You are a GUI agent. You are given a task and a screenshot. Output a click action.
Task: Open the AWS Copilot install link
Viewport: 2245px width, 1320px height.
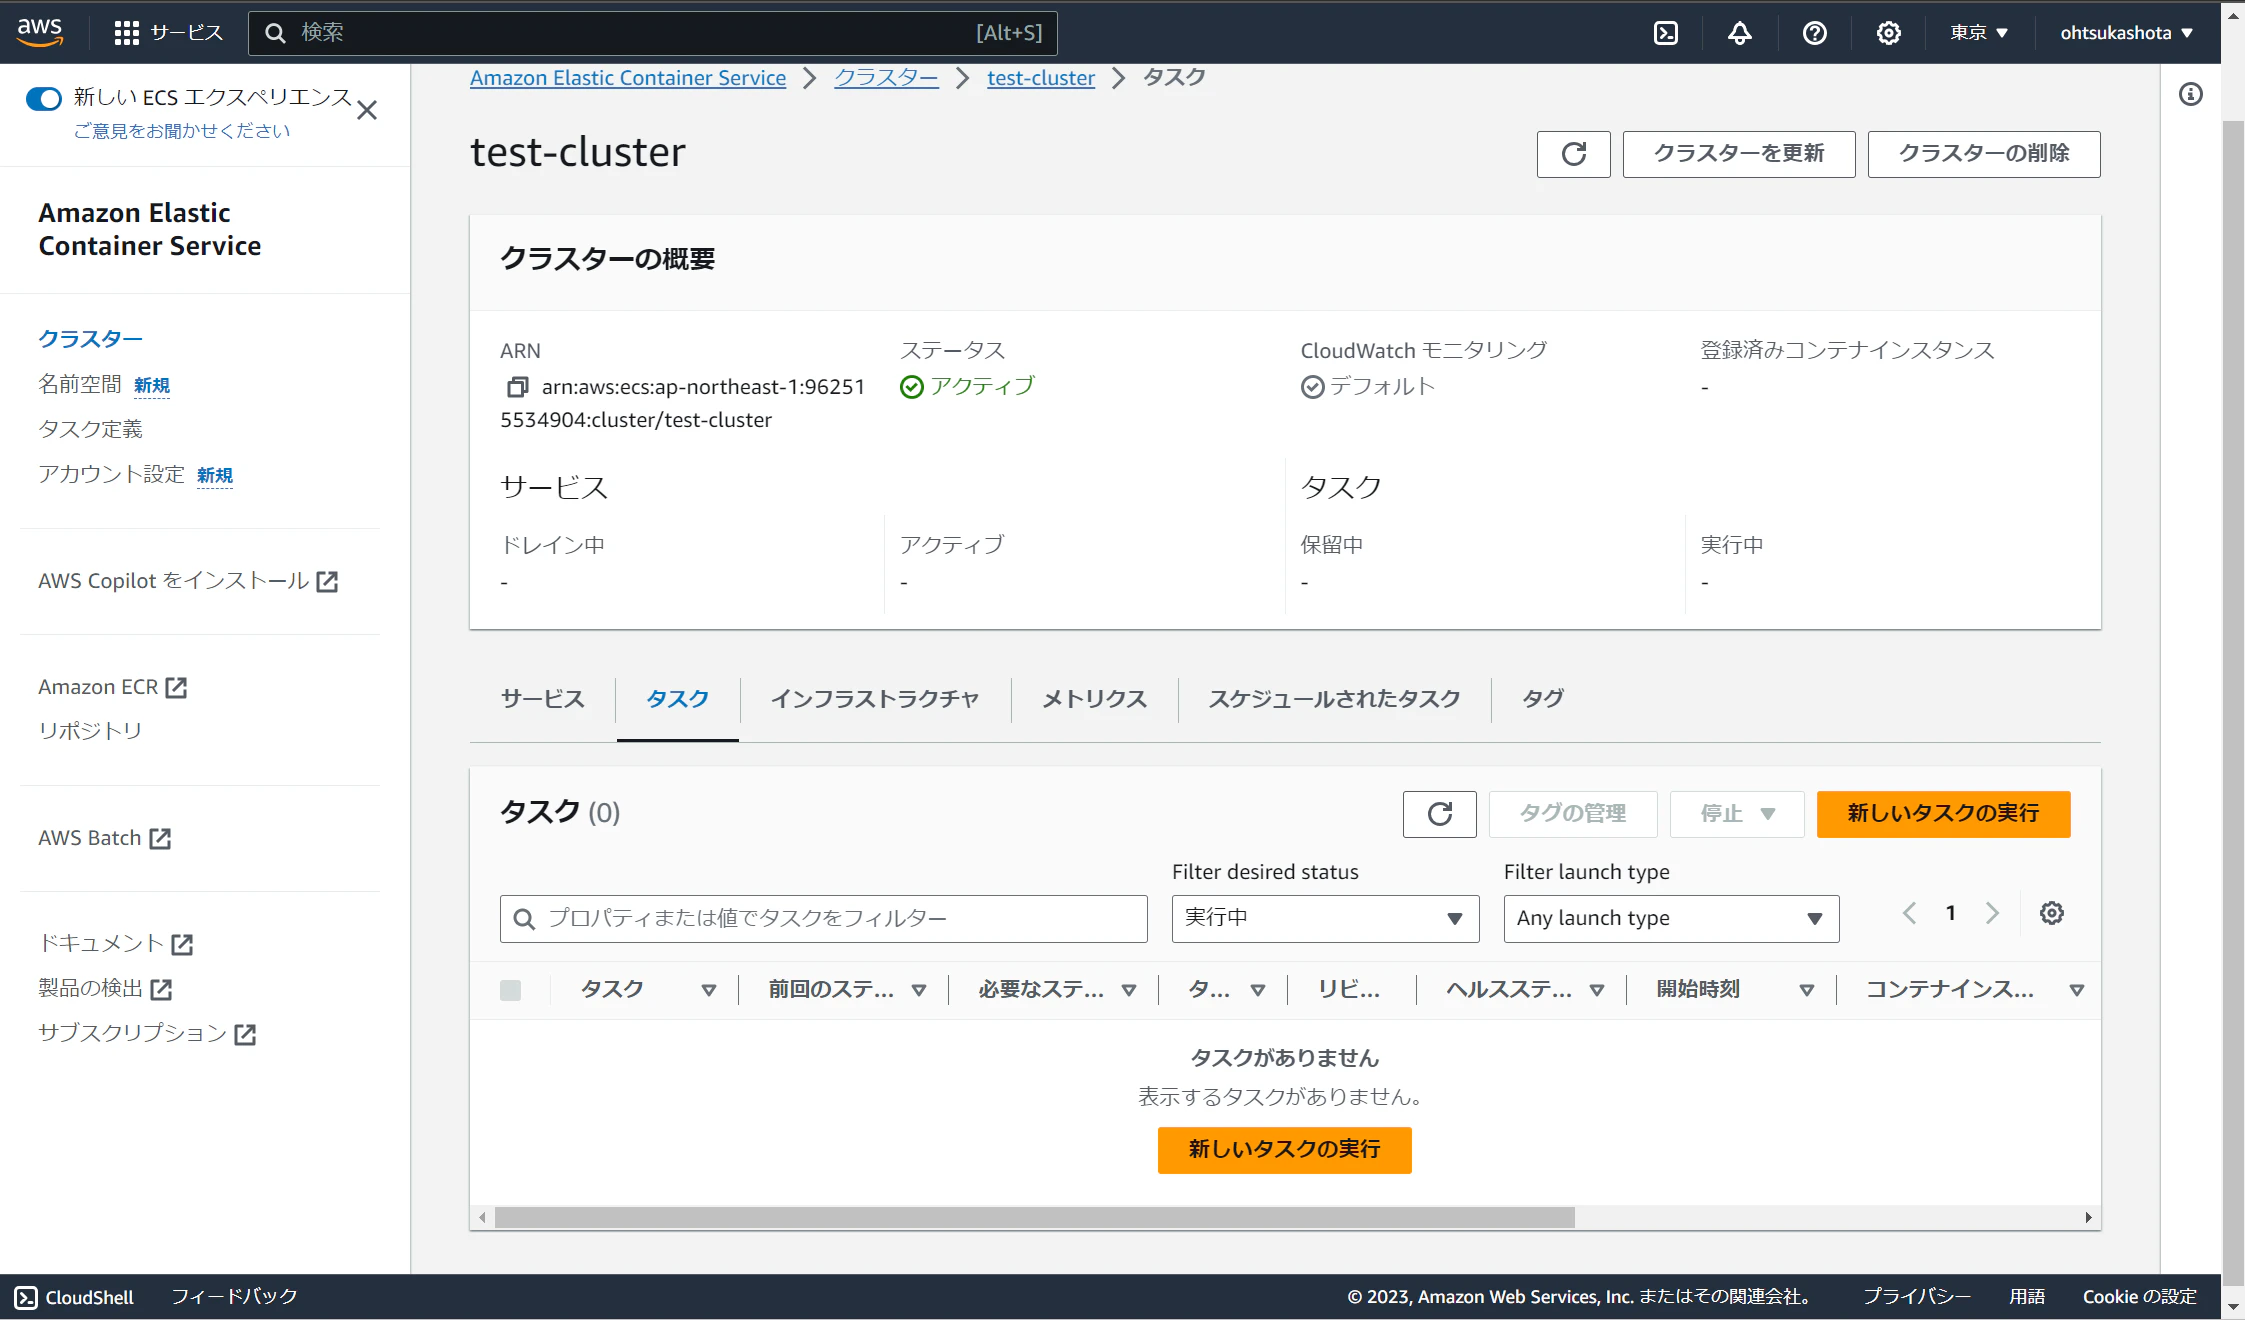[x=188, y=581]
